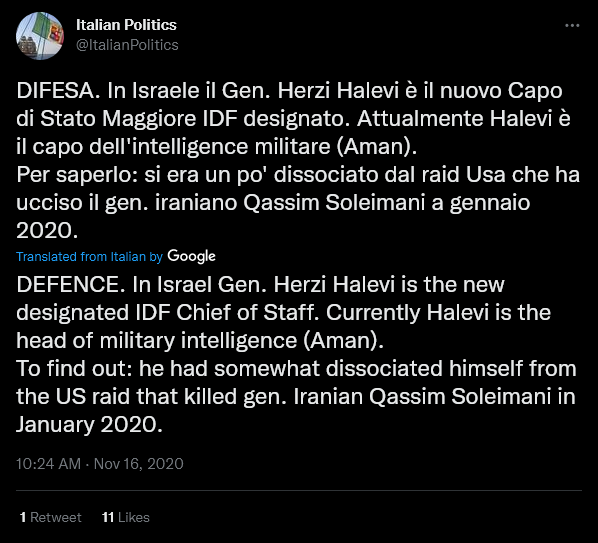The image size is (598, 543).
Task: Click the Nov 16, 2020 date
Action: pos(138,464)
